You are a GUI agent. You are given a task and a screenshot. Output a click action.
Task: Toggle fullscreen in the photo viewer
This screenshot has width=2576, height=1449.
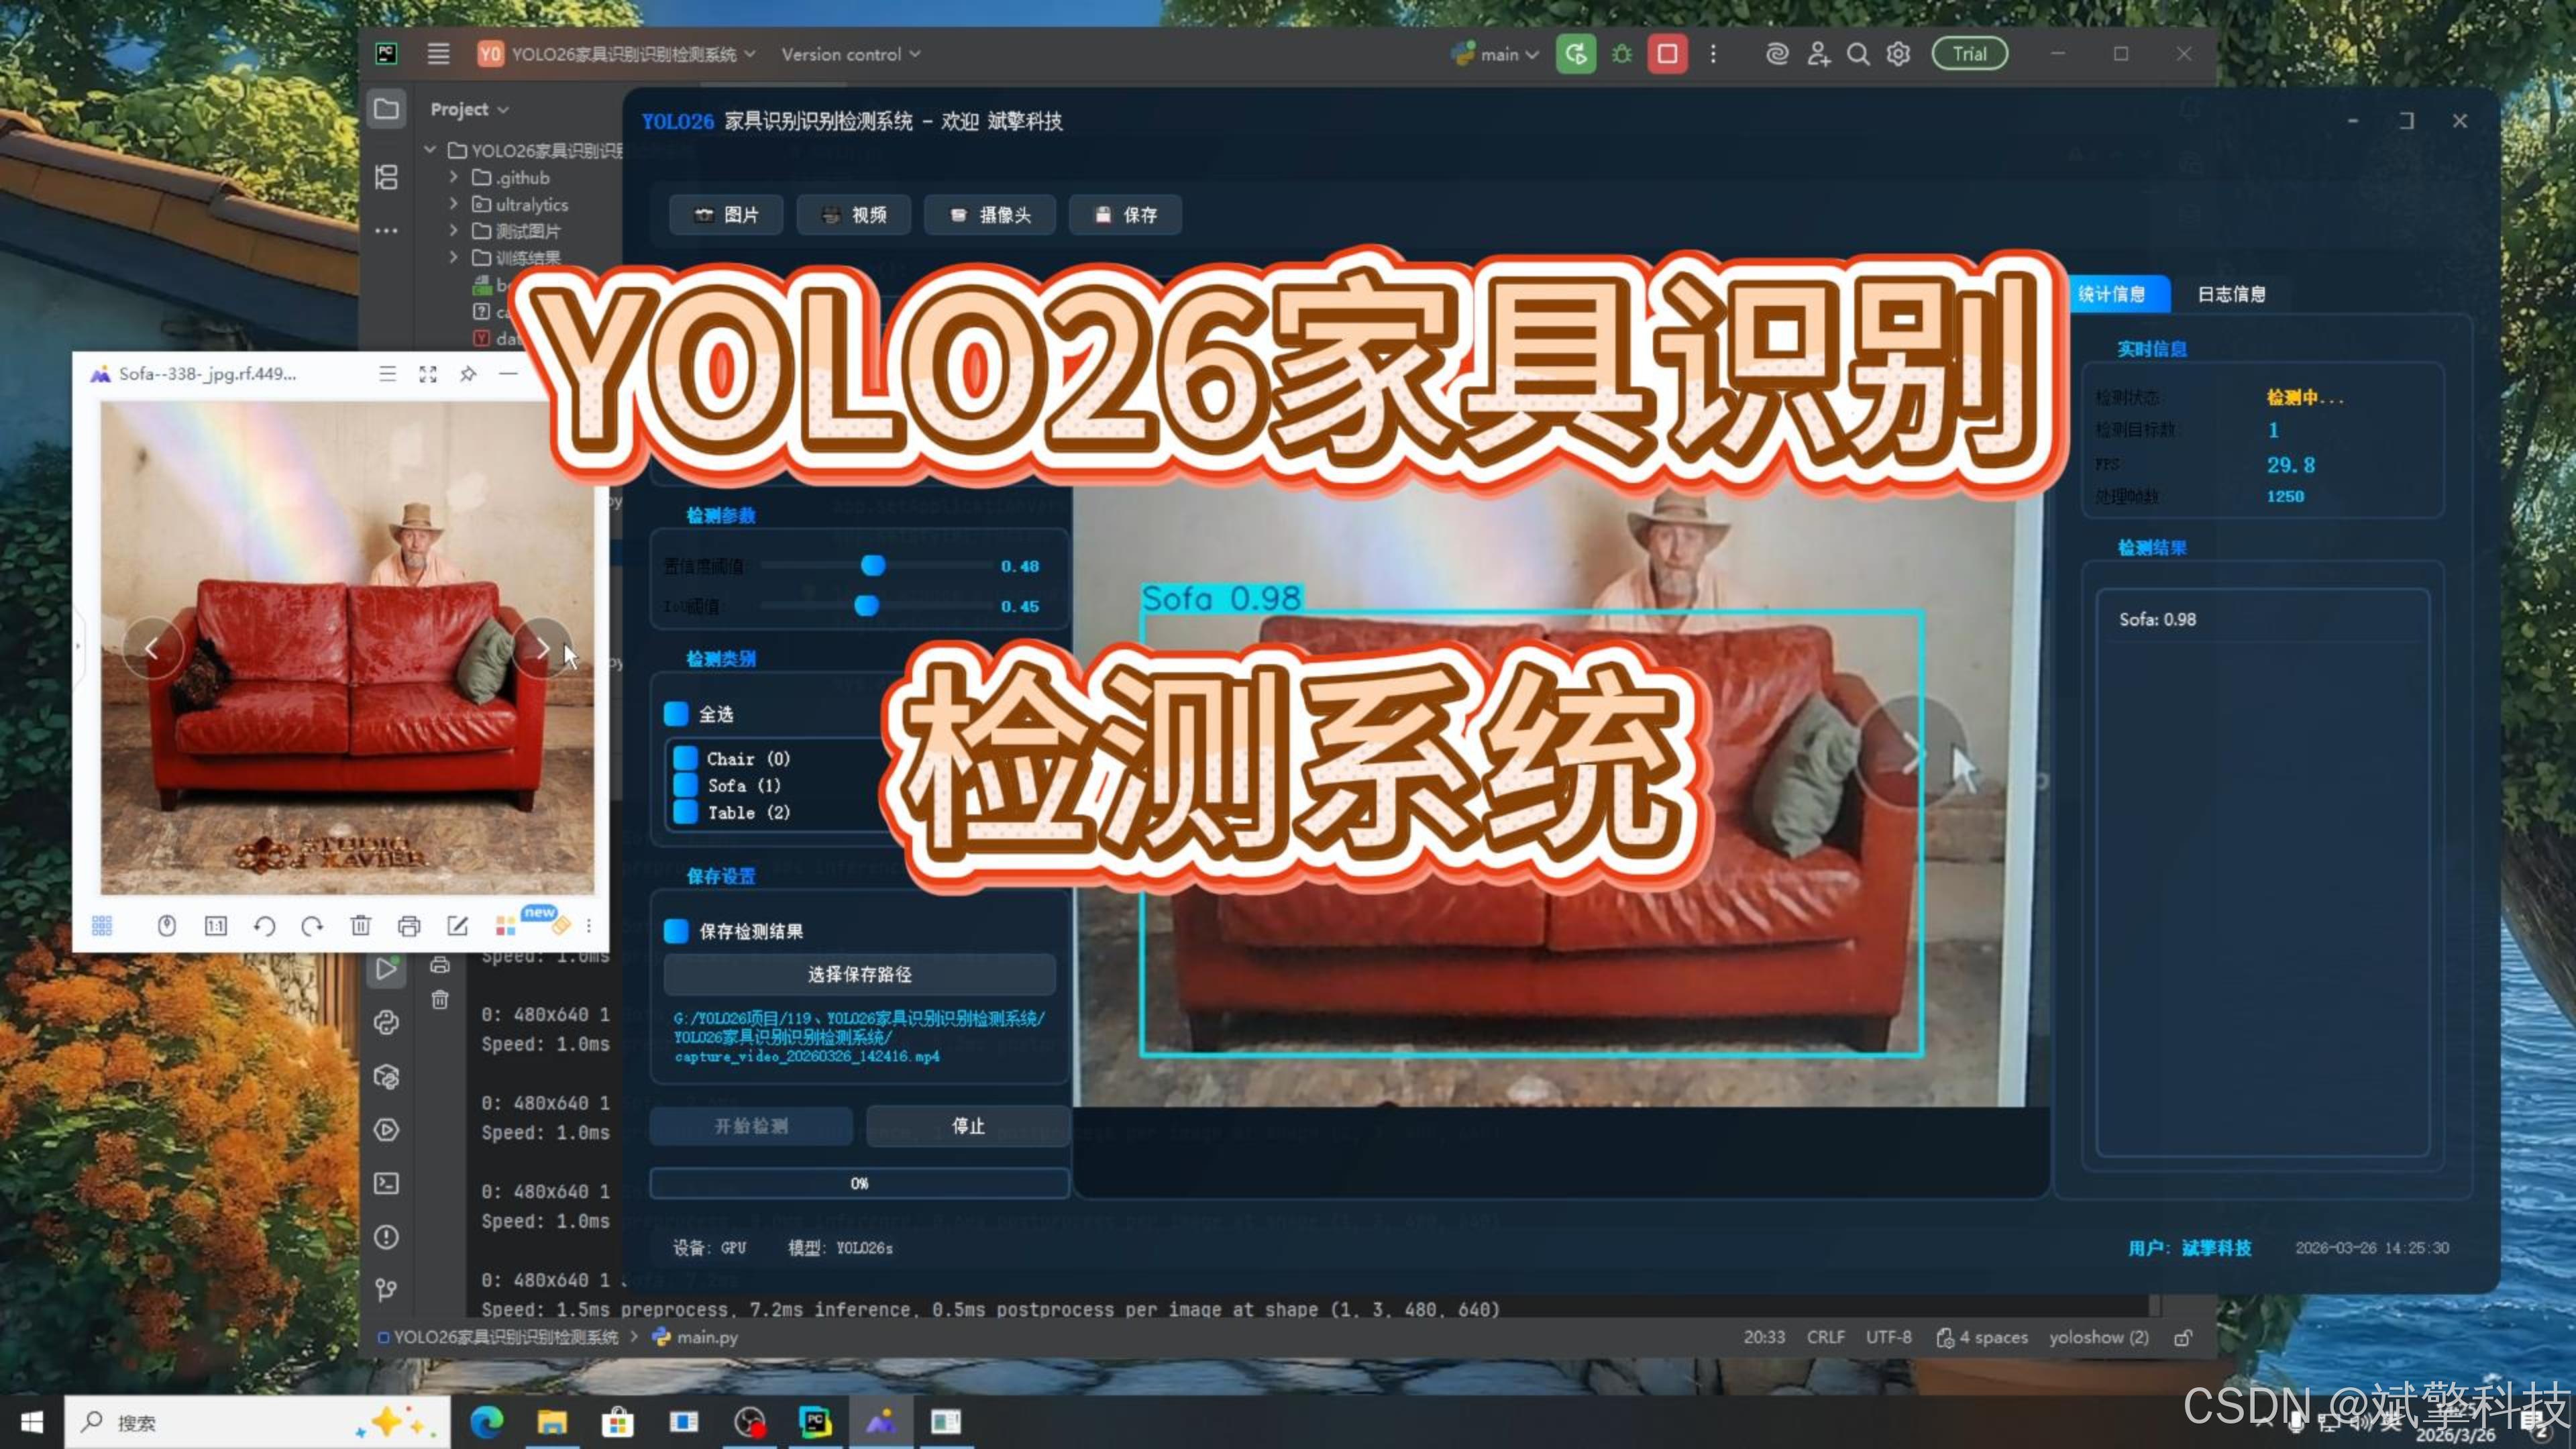(x=428, y=374)
